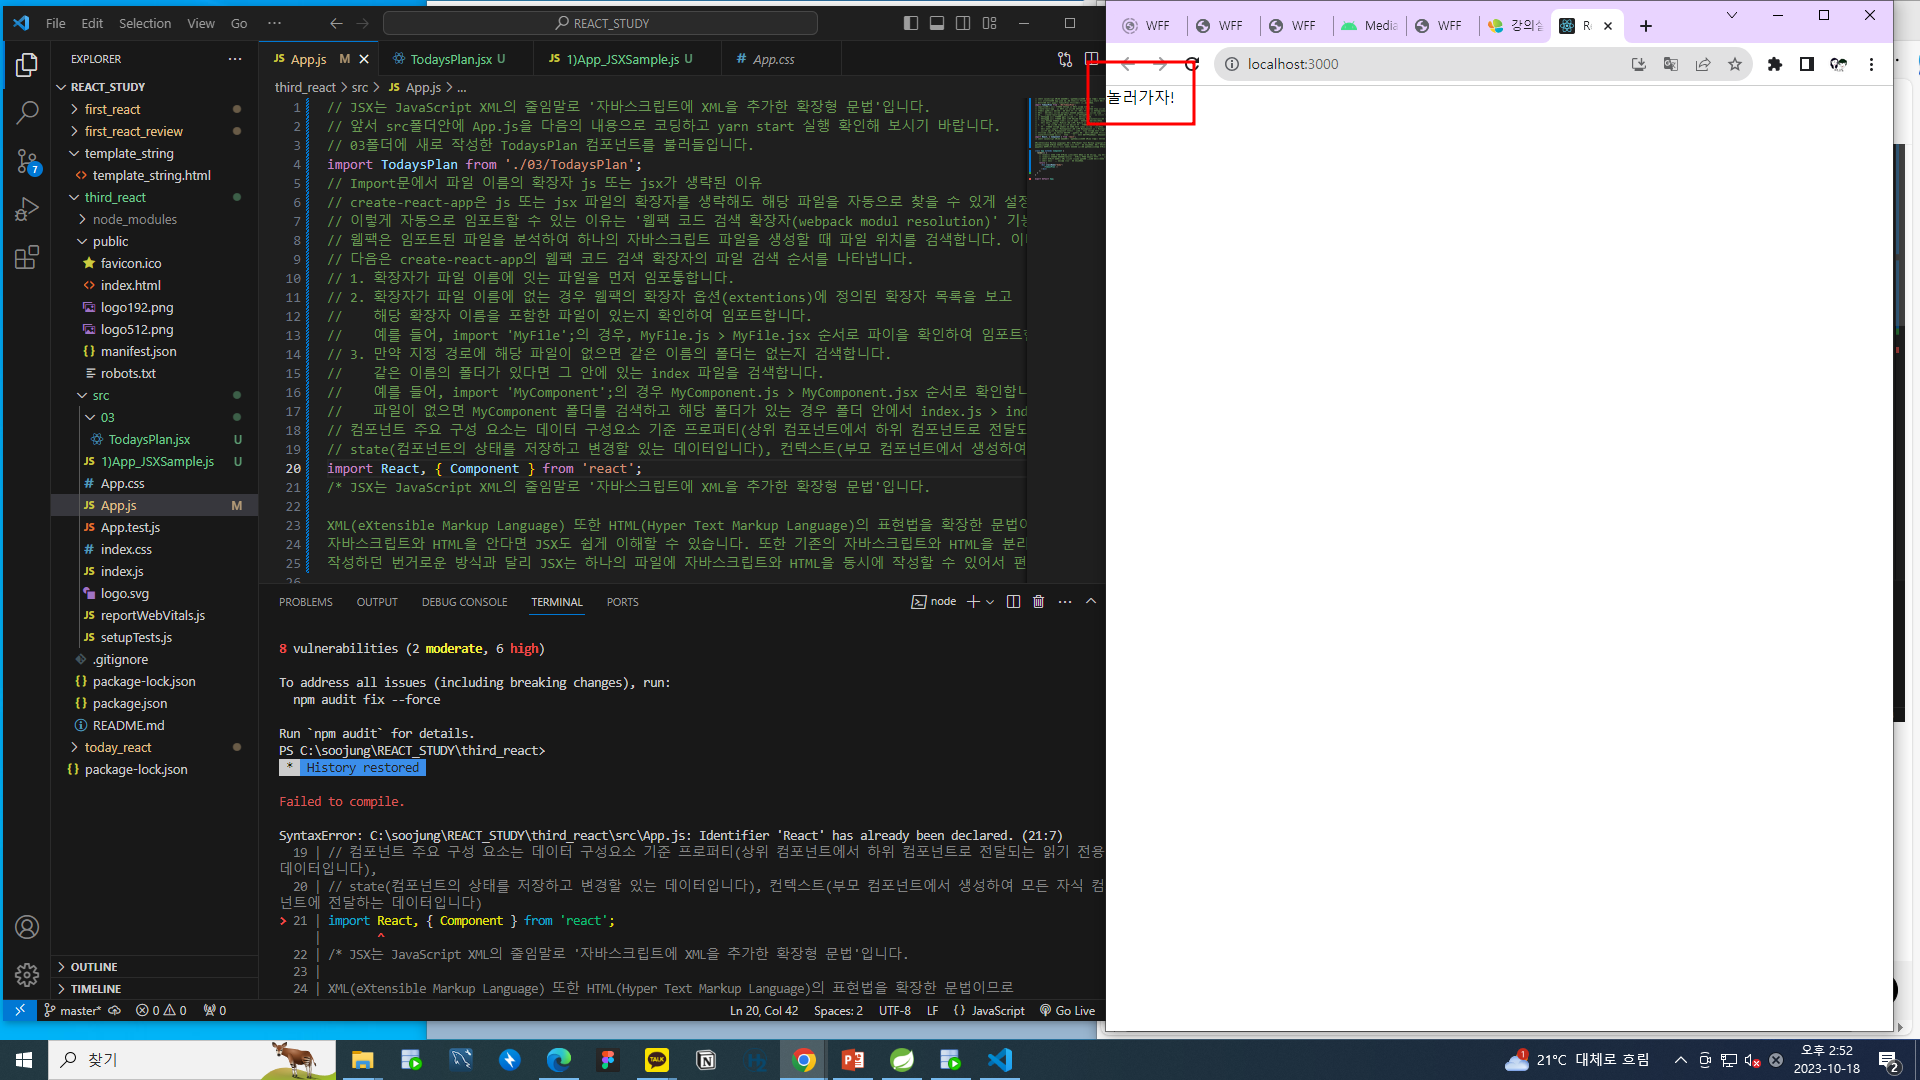This screenshot has height=1080, width=1920.
Task: Open the Search view in activity bar
Action: [27, 112]
